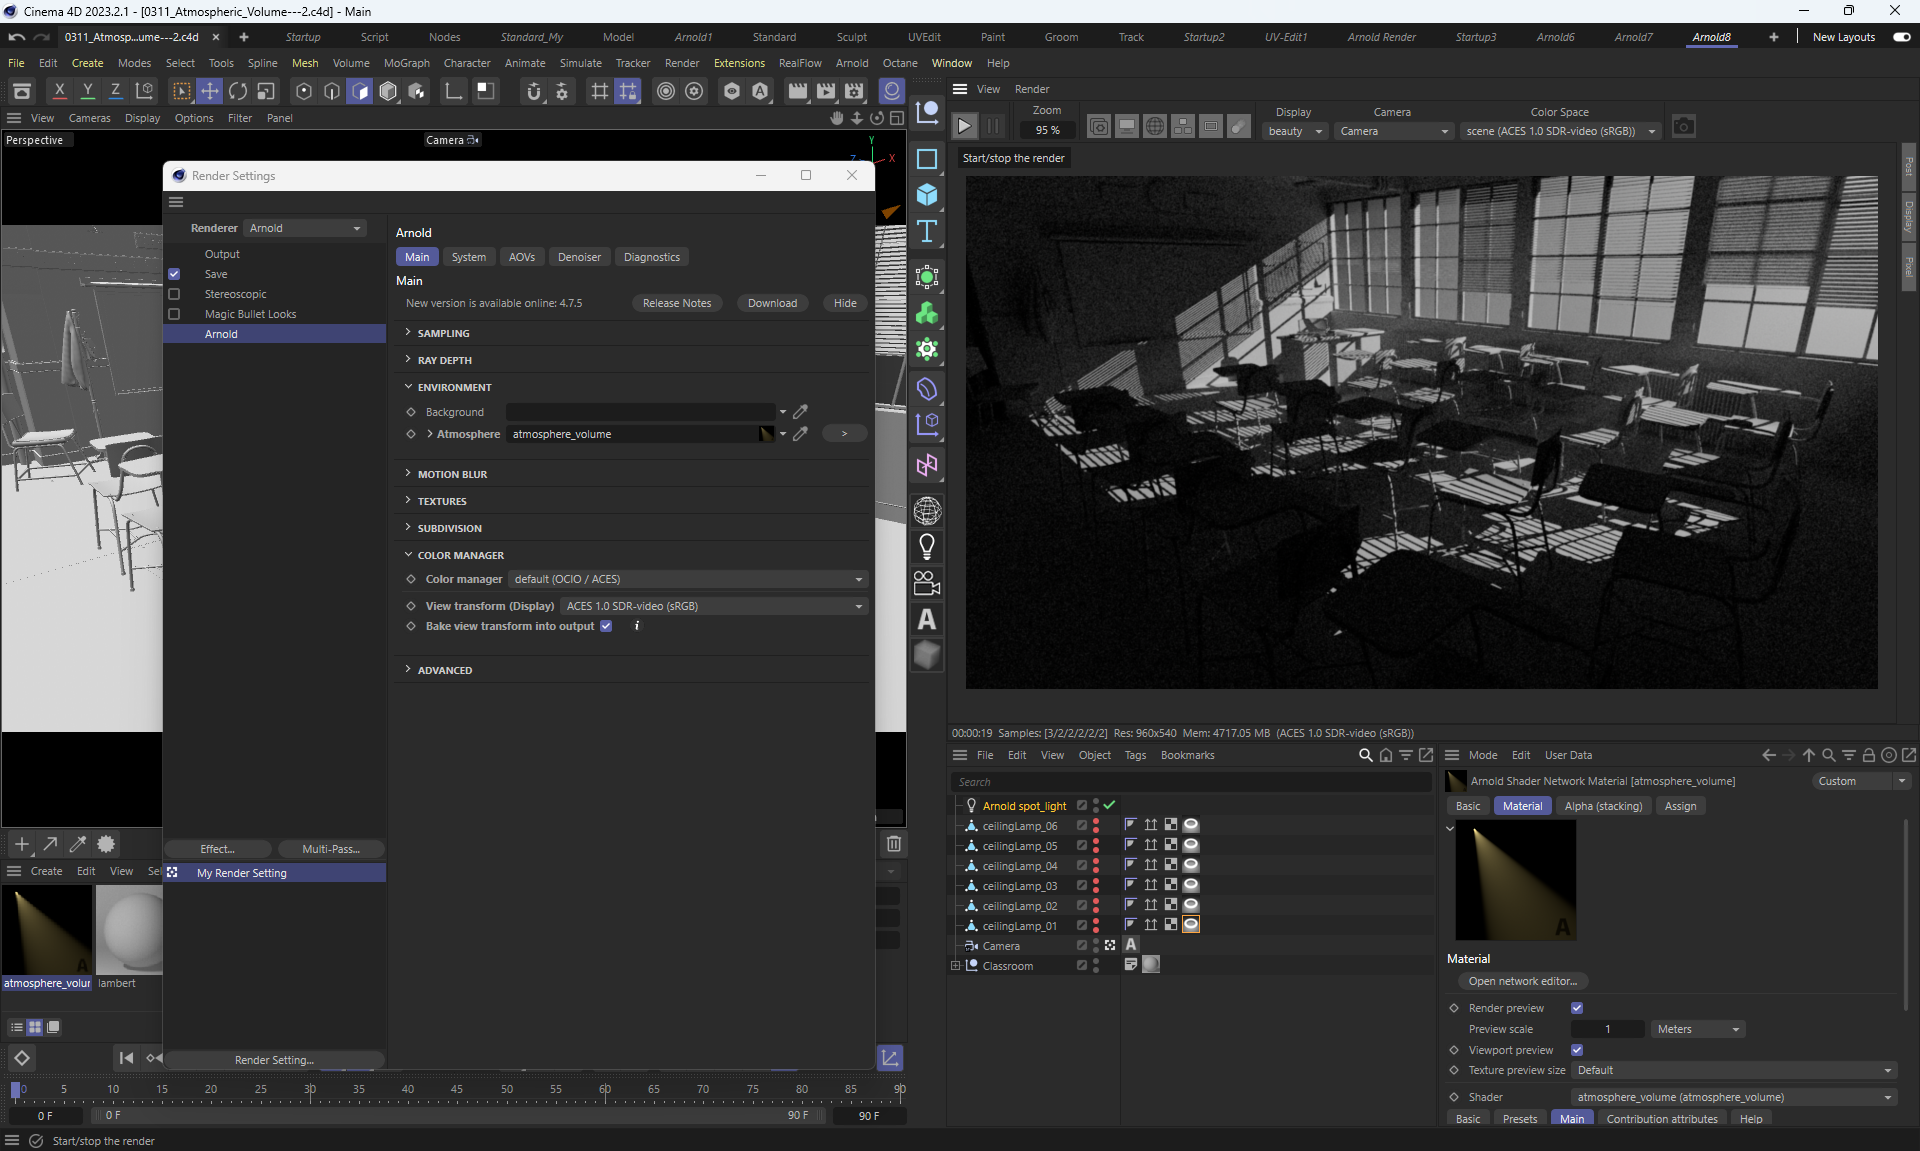The width and height of the screenshot is (1920, 1151).
Task: Click the cube primitive icon
Action: [x=927, y=195]
